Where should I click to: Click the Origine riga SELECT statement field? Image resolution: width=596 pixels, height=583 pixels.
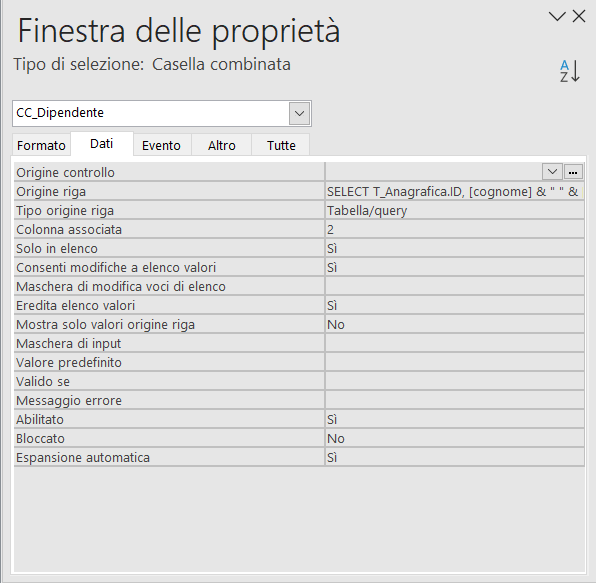tap(455, 192)
